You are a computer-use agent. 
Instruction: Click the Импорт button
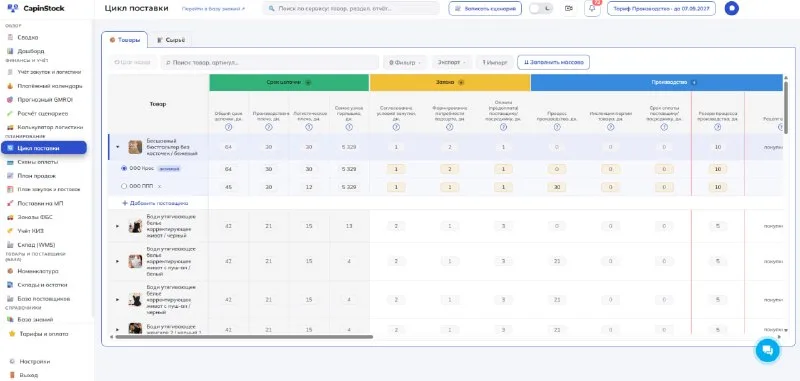(x=495, y=62)
